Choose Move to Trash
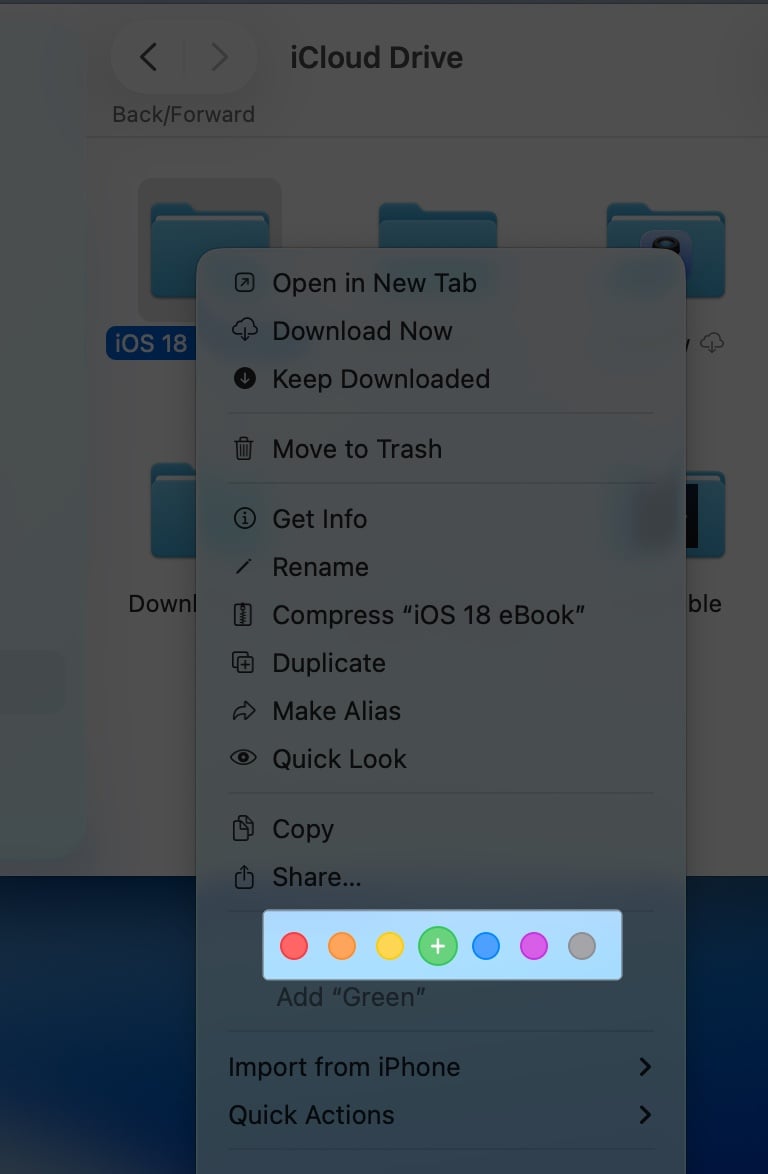Screen dimensions: 768x1174 (x=441, y=448)
